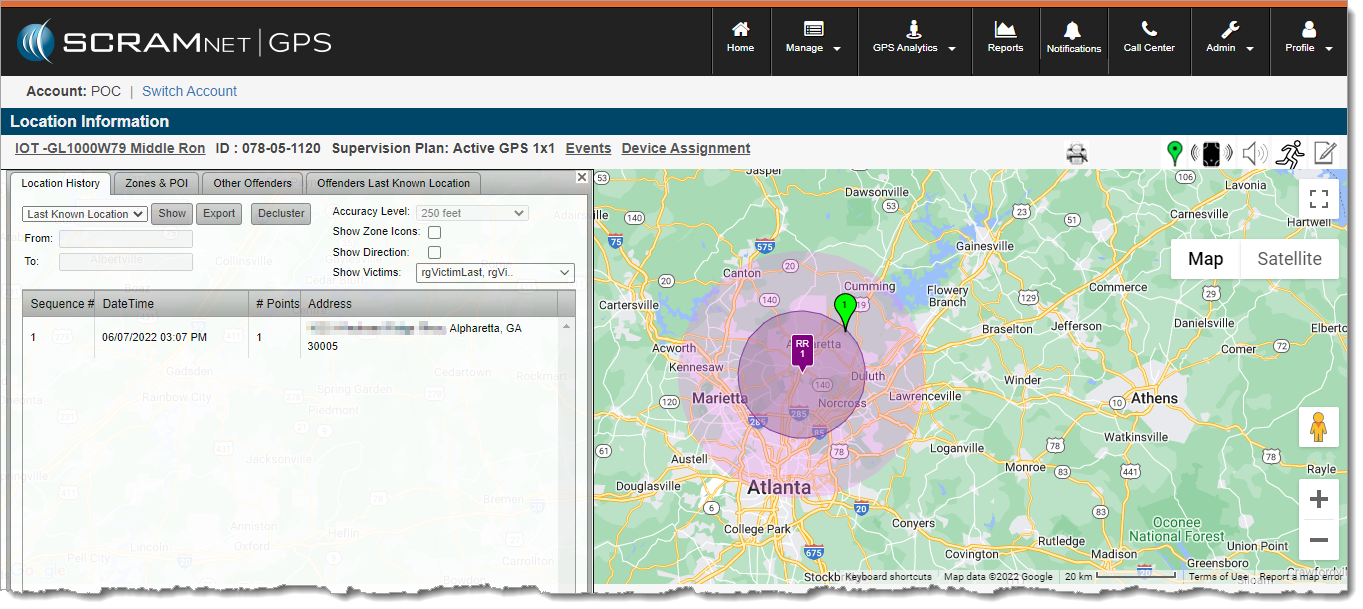Screen dimensions: 1363x609
Task: Click the printer icon
Action: click(x=1077, y=154)
